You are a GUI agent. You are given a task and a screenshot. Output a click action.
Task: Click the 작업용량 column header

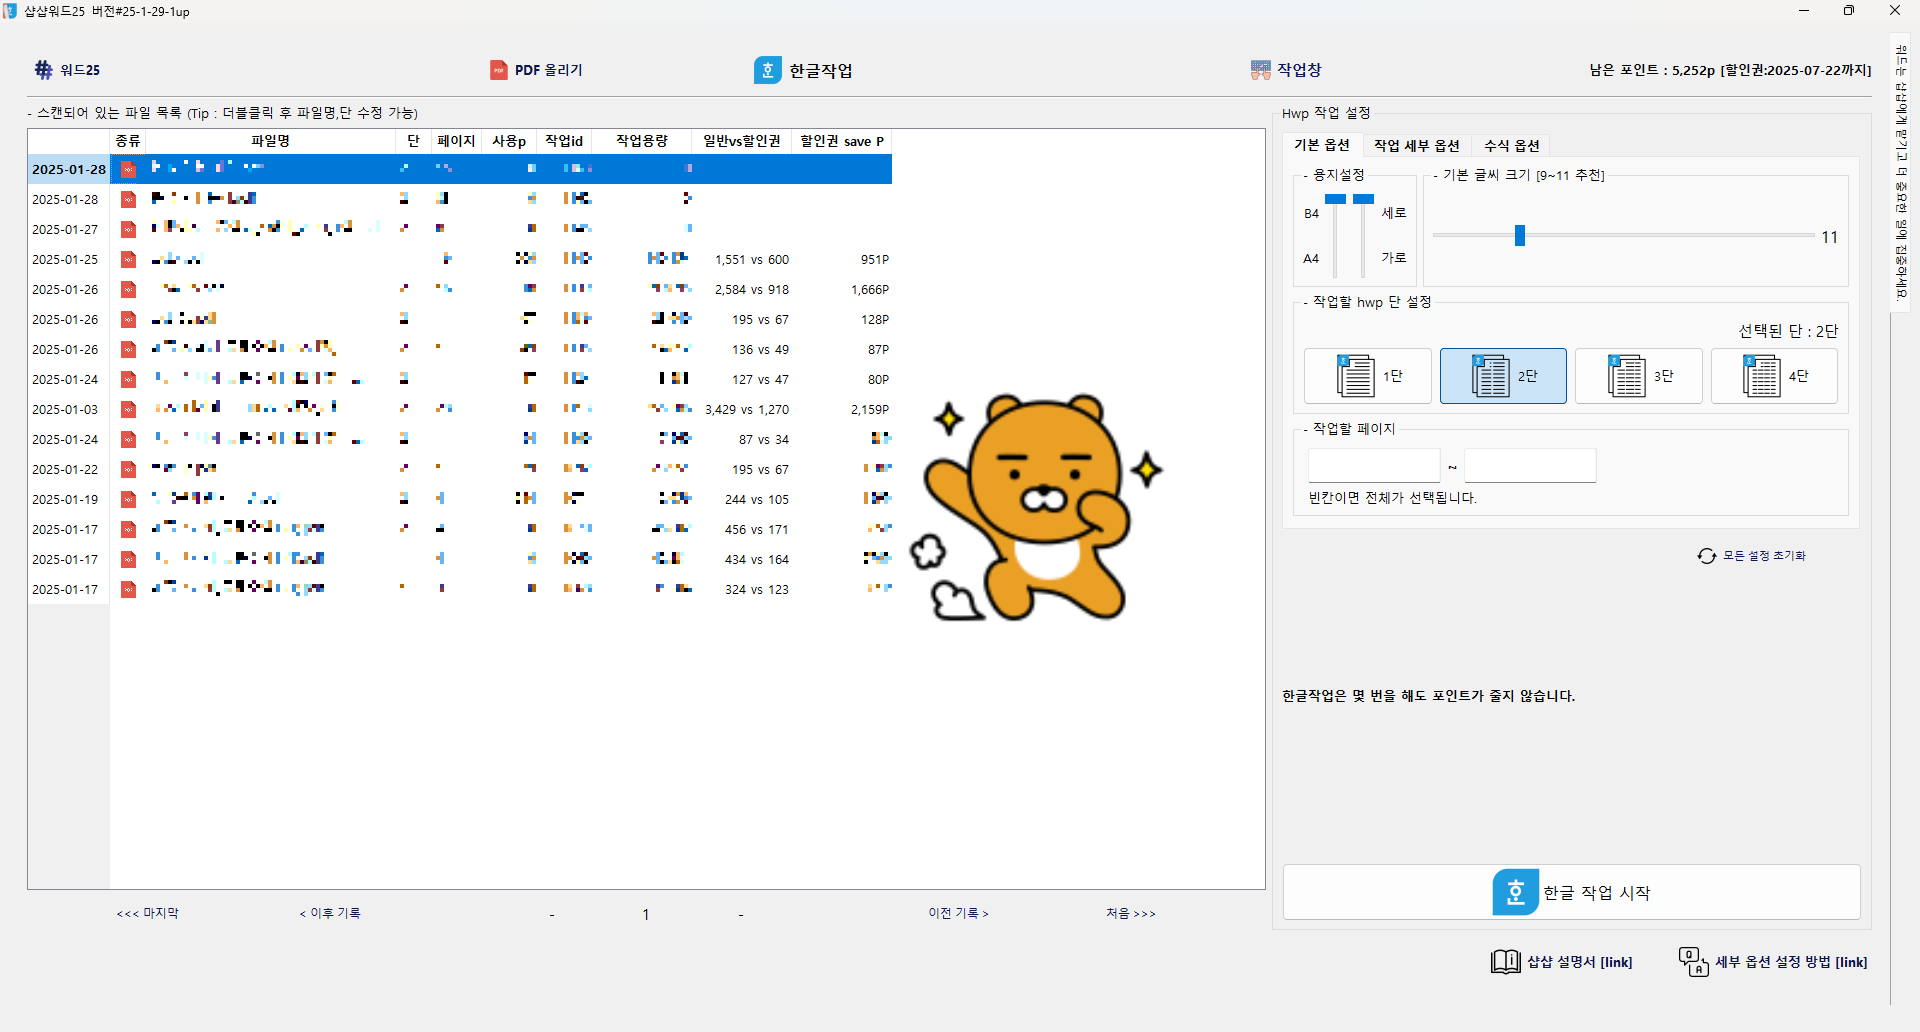click(x=641, y=141)
